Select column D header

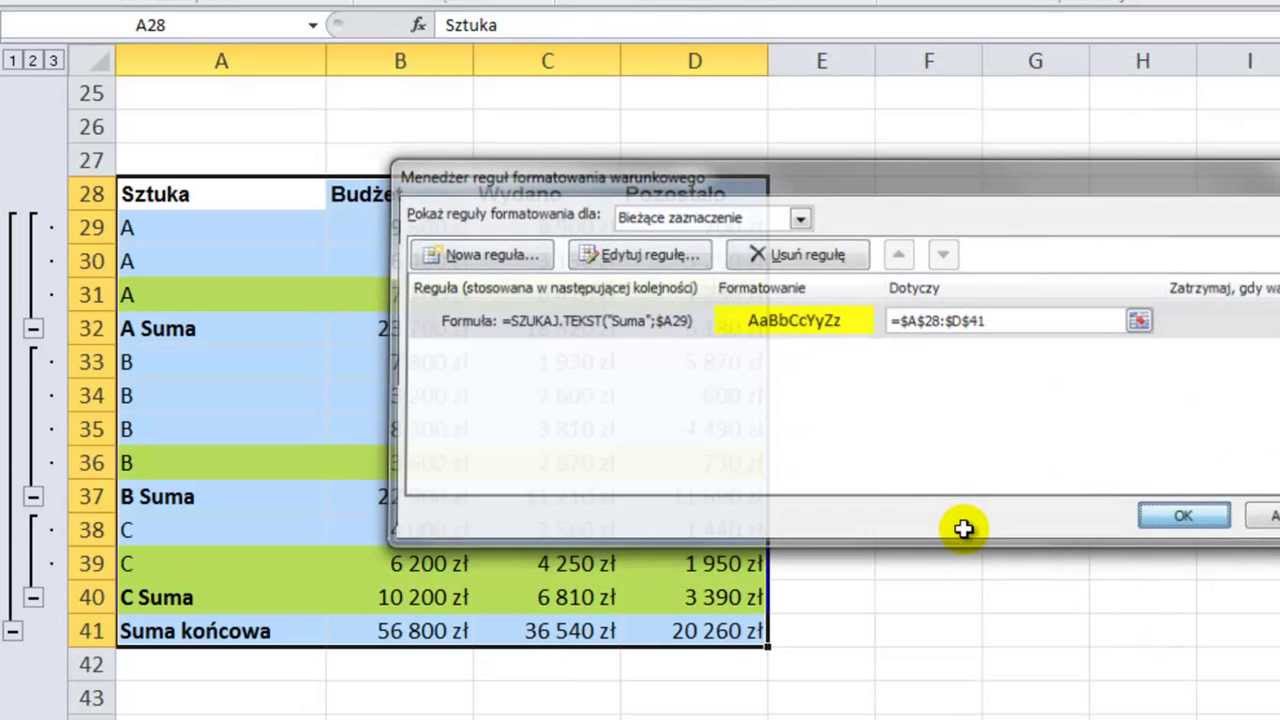coord(694,61)
